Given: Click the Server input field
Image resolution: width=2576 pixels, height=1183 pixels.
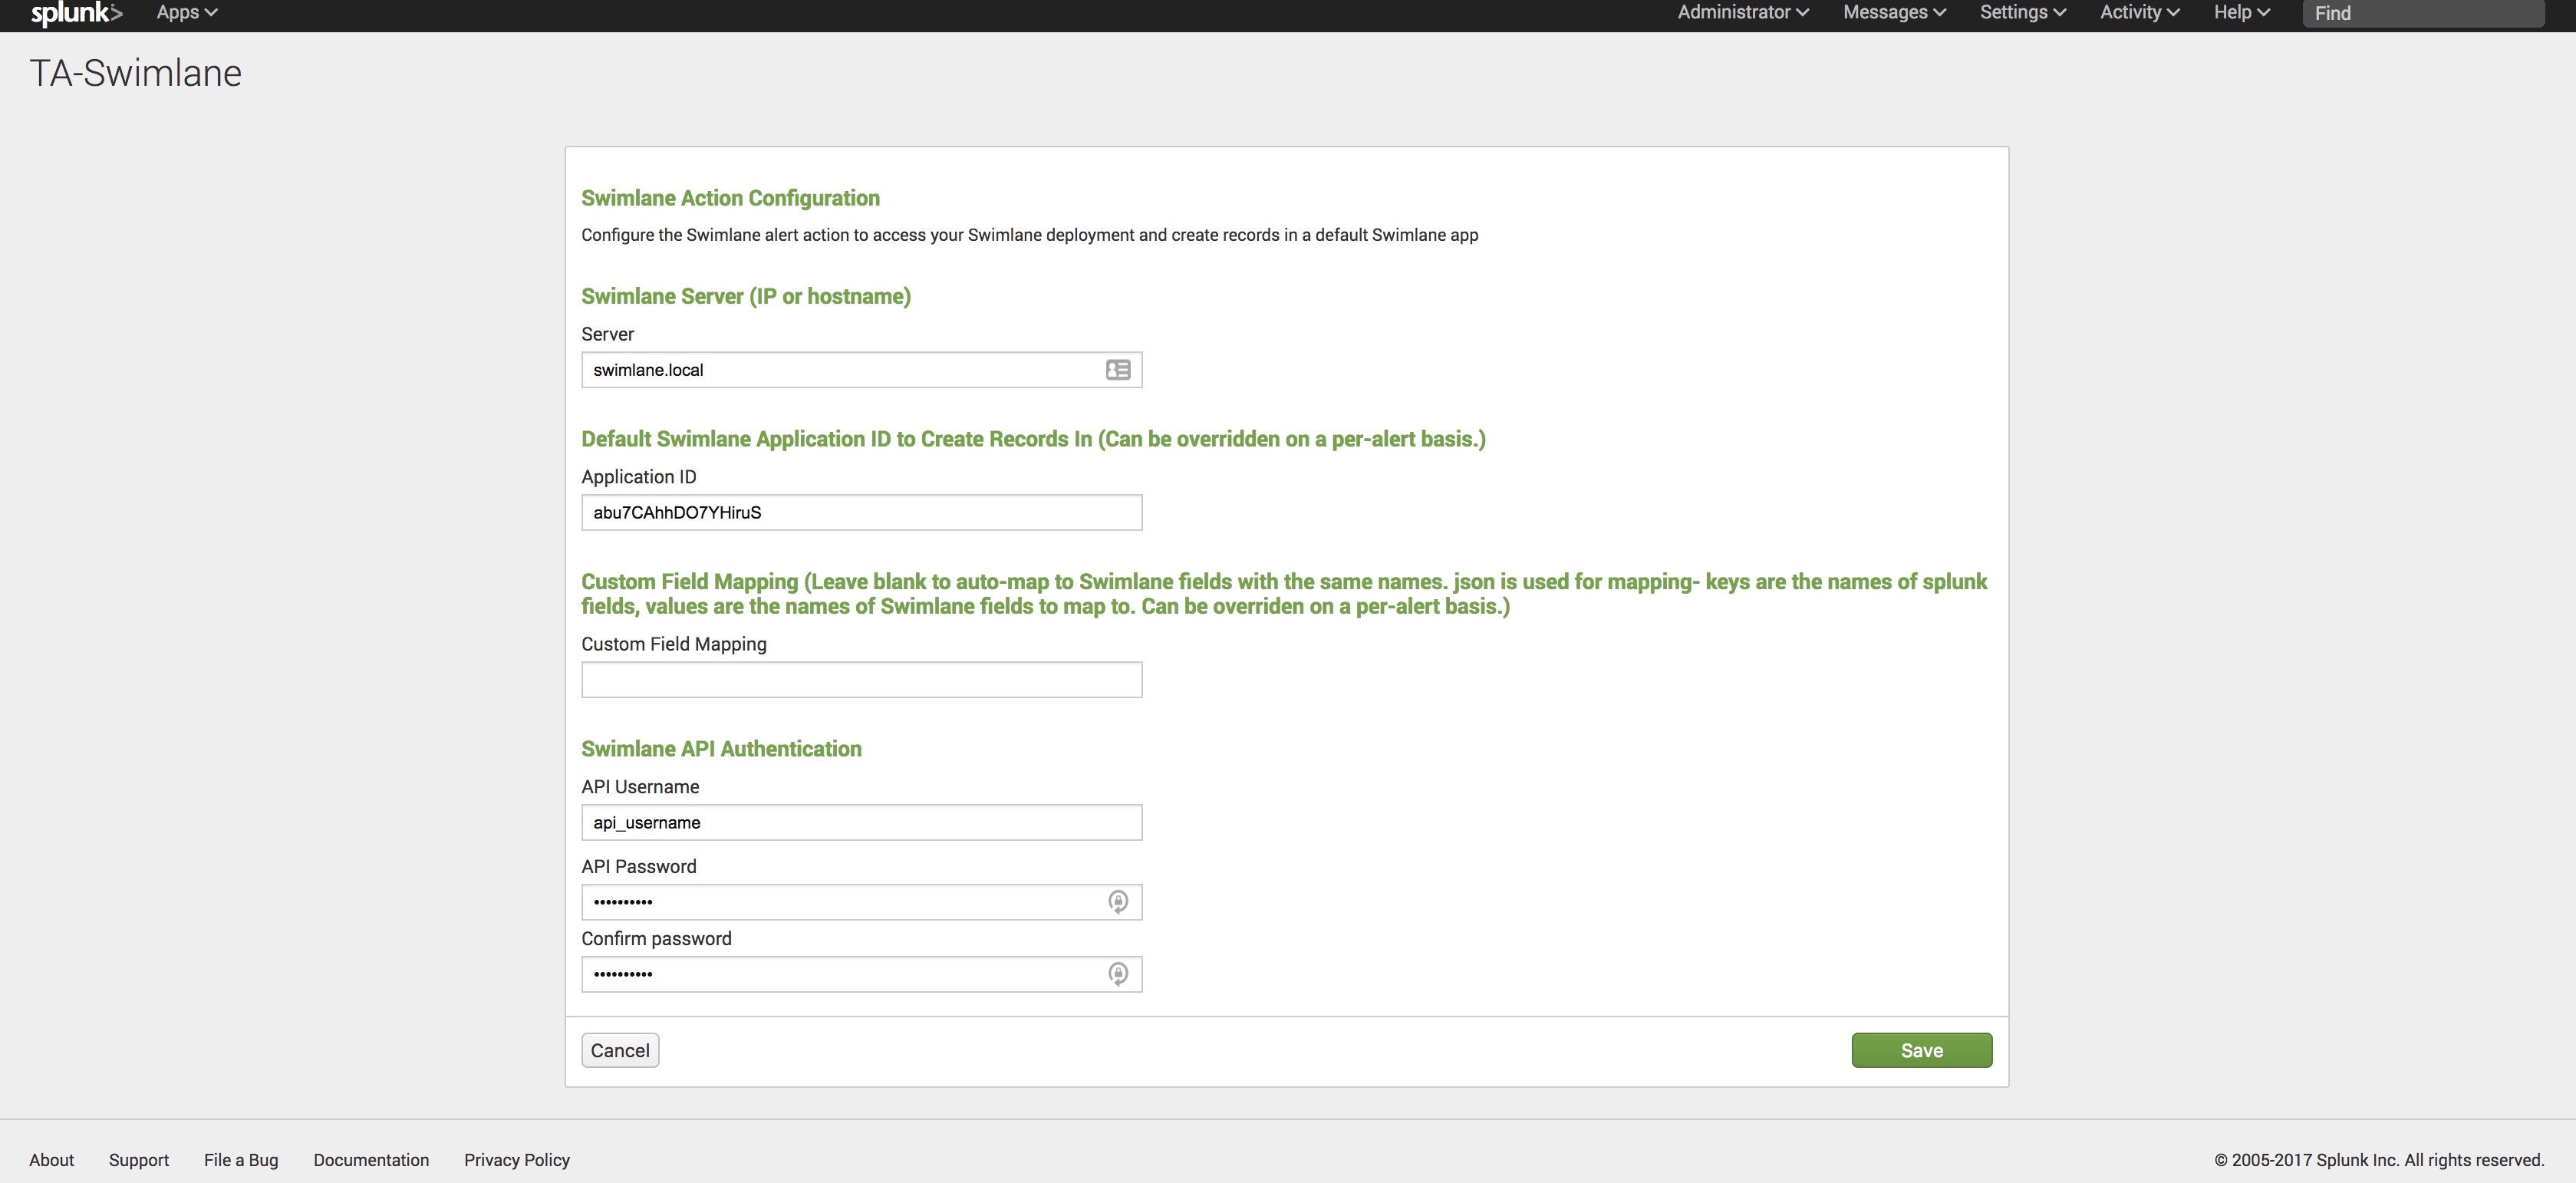Looking at the screenshot, I should [x=861, y=370].
